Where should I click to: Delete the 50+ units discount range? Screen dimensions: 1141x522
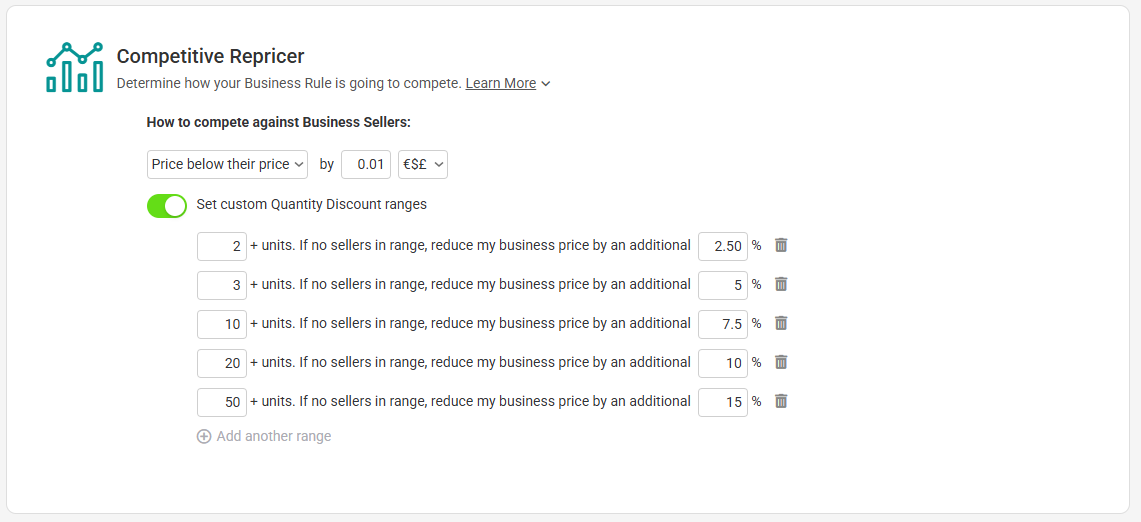coord(781,401)
